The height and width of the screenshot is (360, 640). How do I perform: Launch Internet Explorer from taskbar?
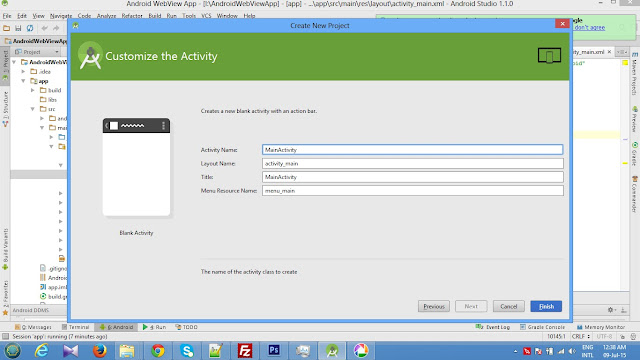pos(41,351)
